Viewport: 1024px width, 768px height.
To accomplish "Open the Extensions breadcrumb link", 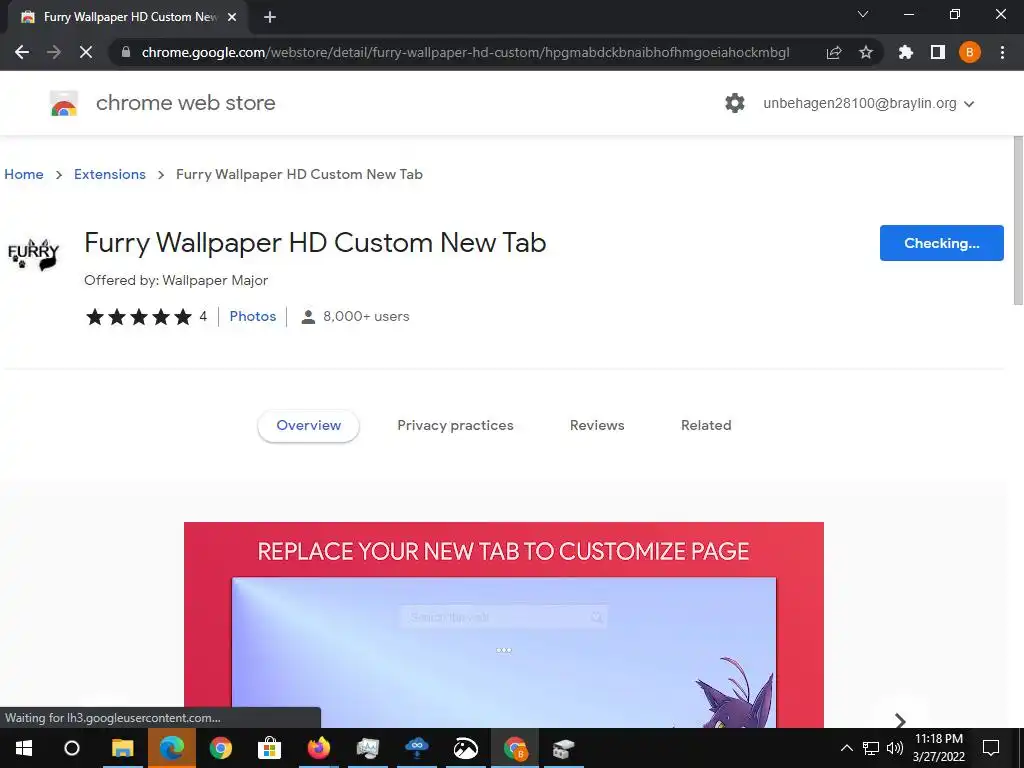I will coord(110,174).
